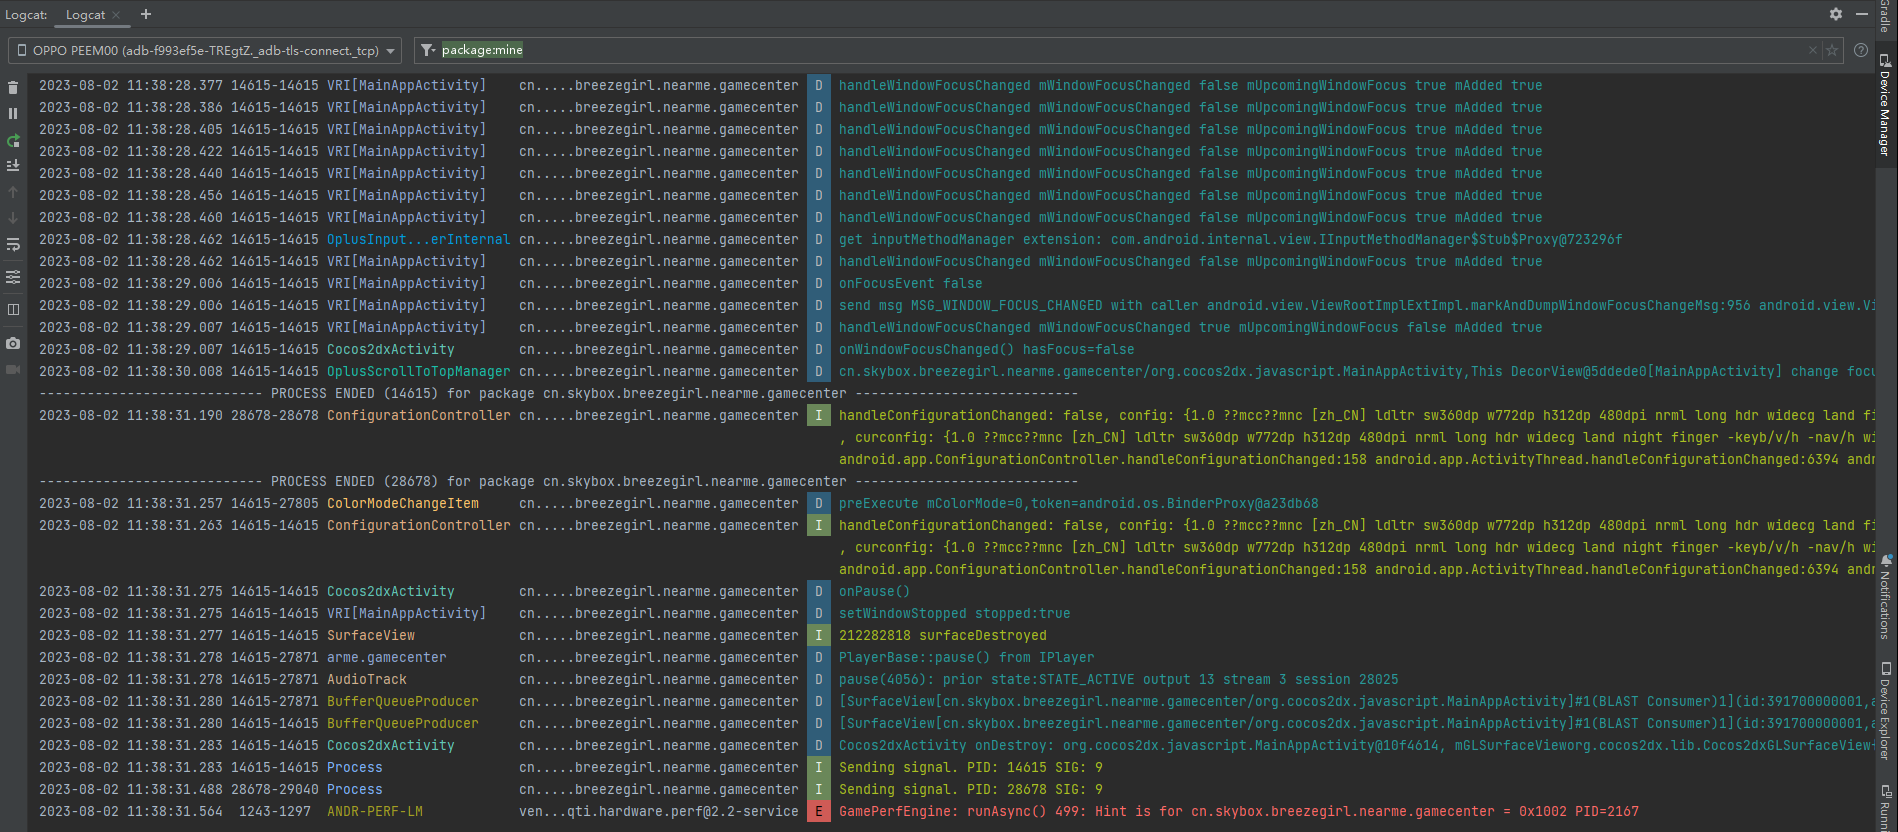The image size is (1898, 832).
Task: Click the split panels icon
Action: coord(13,310)
